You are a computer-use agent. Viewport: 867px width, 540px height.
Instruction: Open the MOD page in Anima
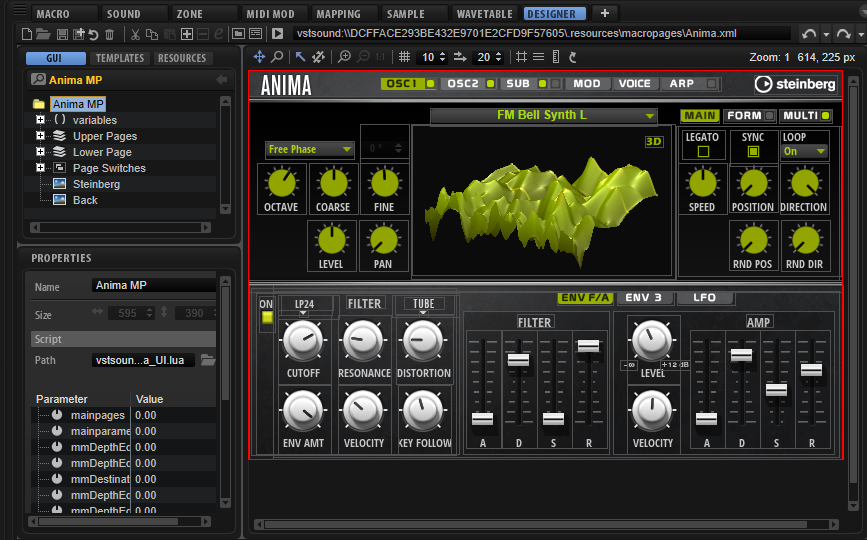(x=587, y=83)
